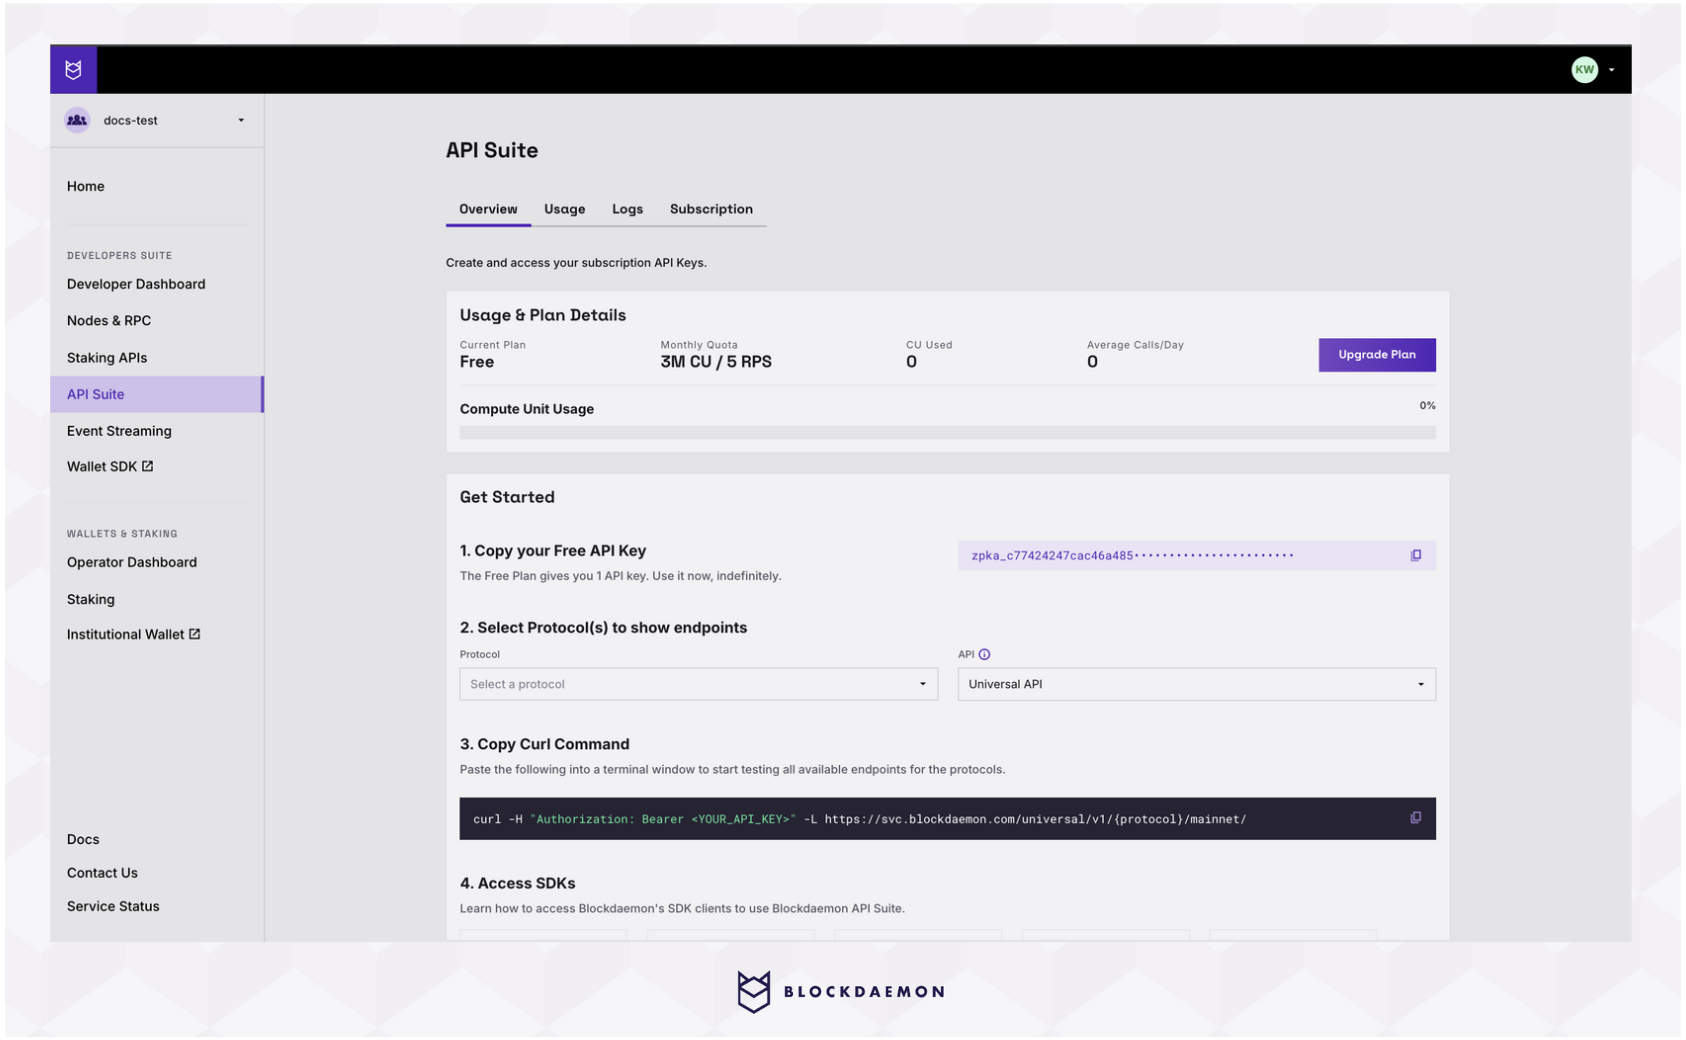1686x1040 pixels.
Task: Click the external-link icon next to Wallet SDK
Action: tap(147, 466)
